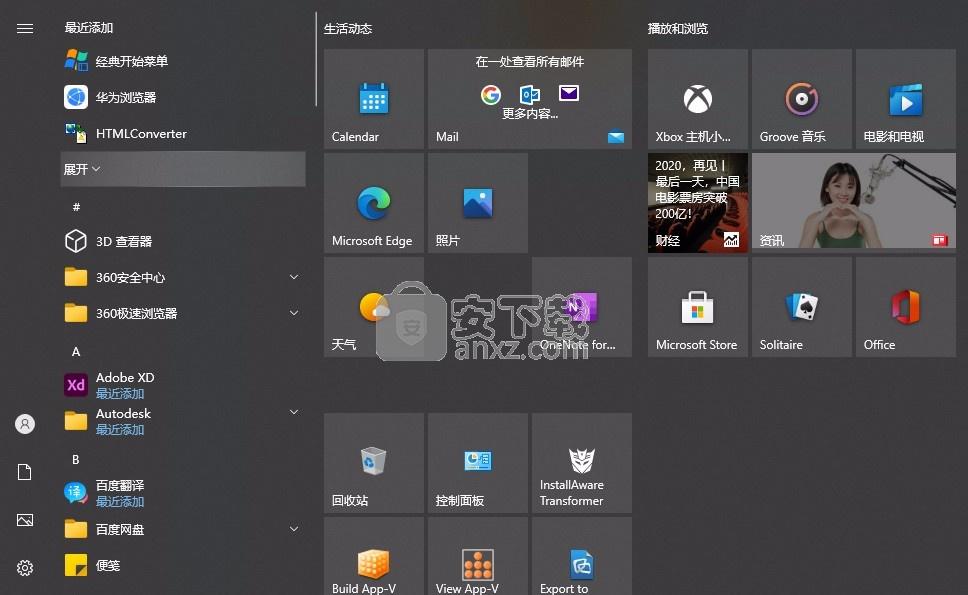Open the Autodesk folder entry
The image size is (968, 595).
(183, 421)
